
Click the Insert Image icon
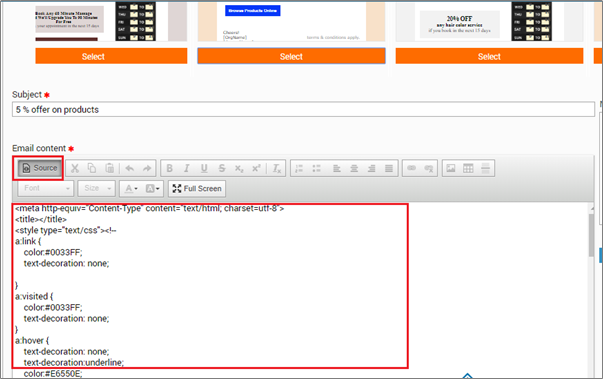click(451, 168)
